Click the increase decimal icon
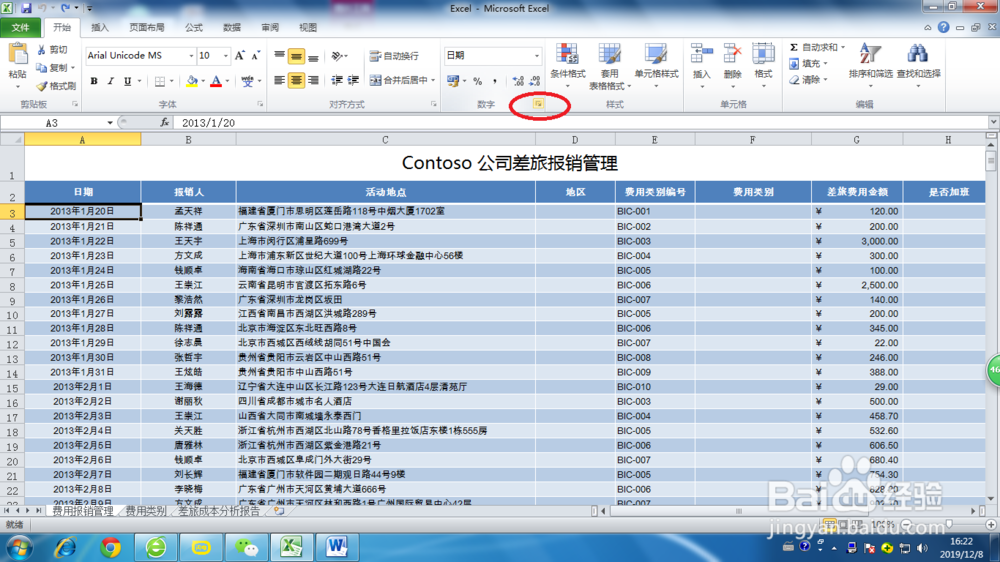This screenshot has height=562, width=1000. (x=518, y=81)
